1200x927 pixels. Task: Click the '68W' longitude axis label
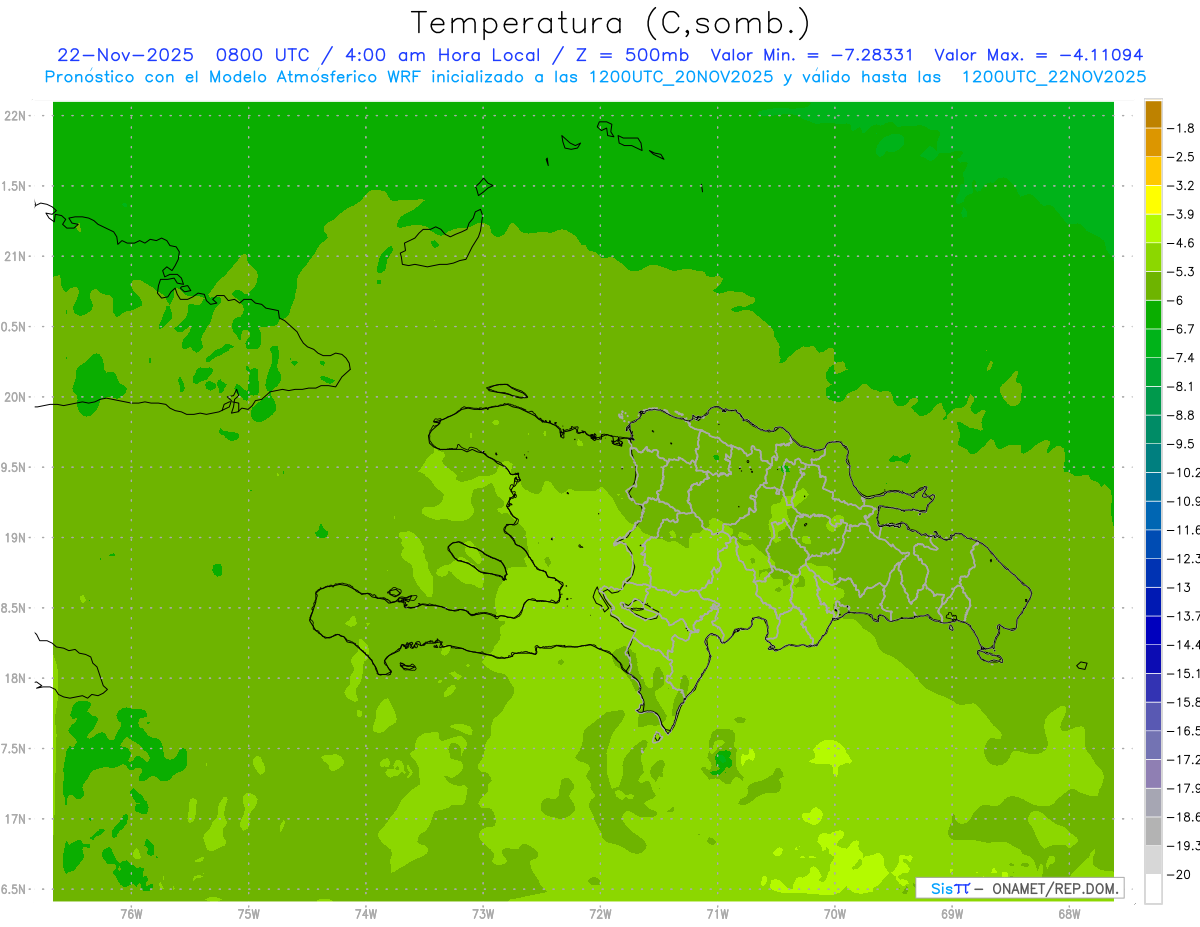click(1069, 913)
